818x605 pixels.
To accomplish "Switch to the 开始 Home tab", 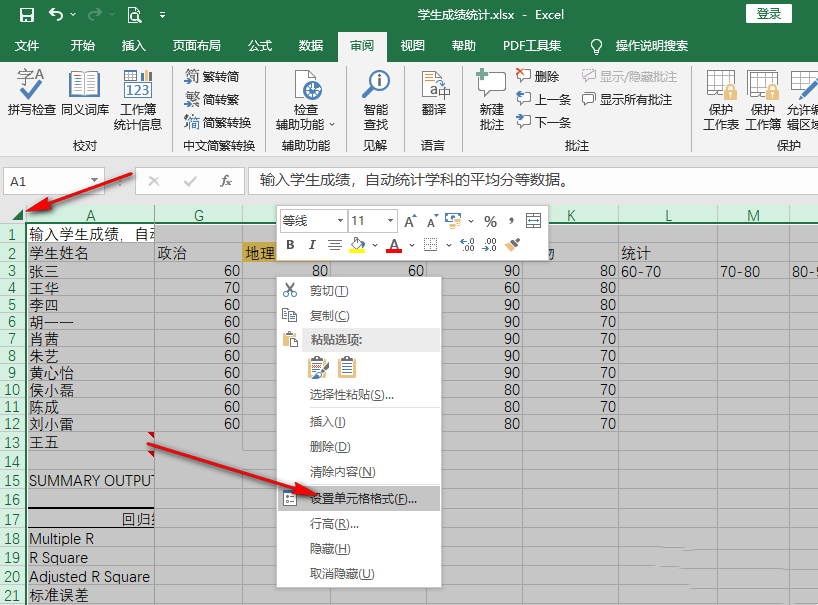I will tap(82, 46).
